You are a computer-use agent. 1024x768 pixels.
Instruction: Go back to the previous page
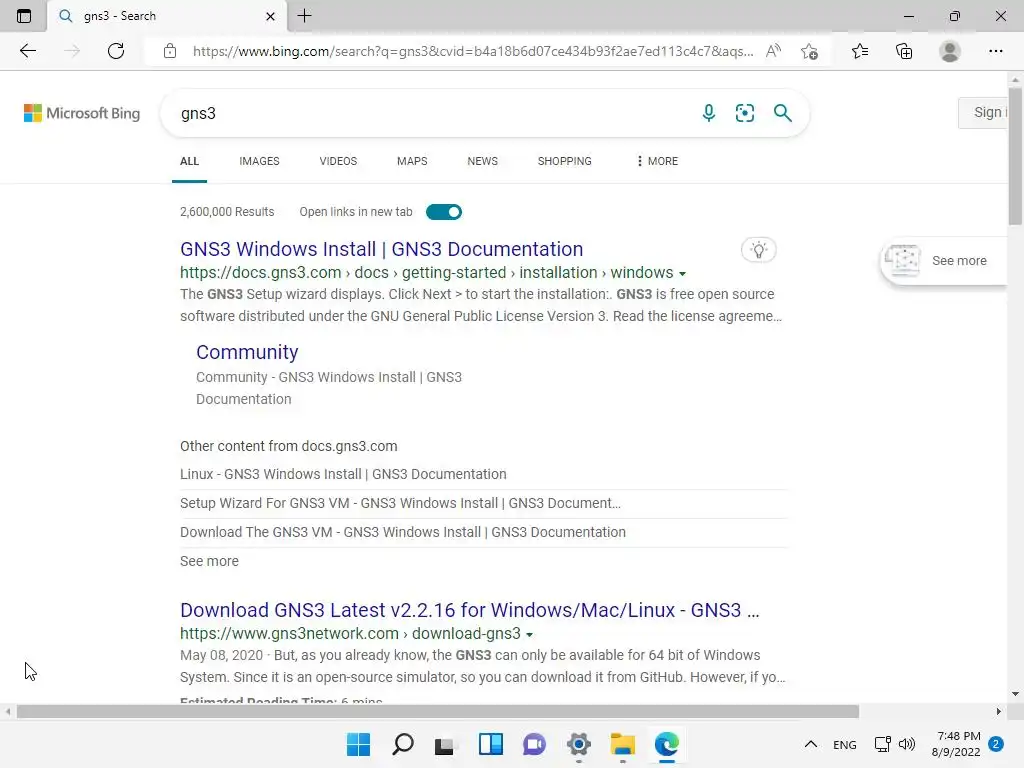click(27, 51)
